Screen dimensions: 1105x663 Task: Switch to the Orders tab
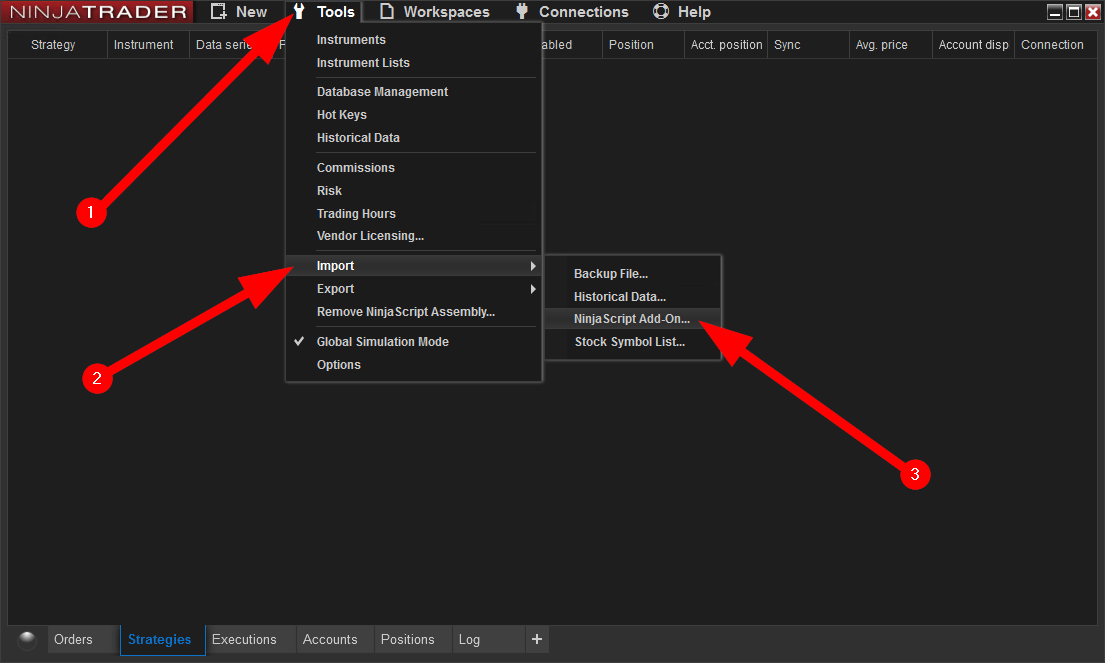pos(73,640)
